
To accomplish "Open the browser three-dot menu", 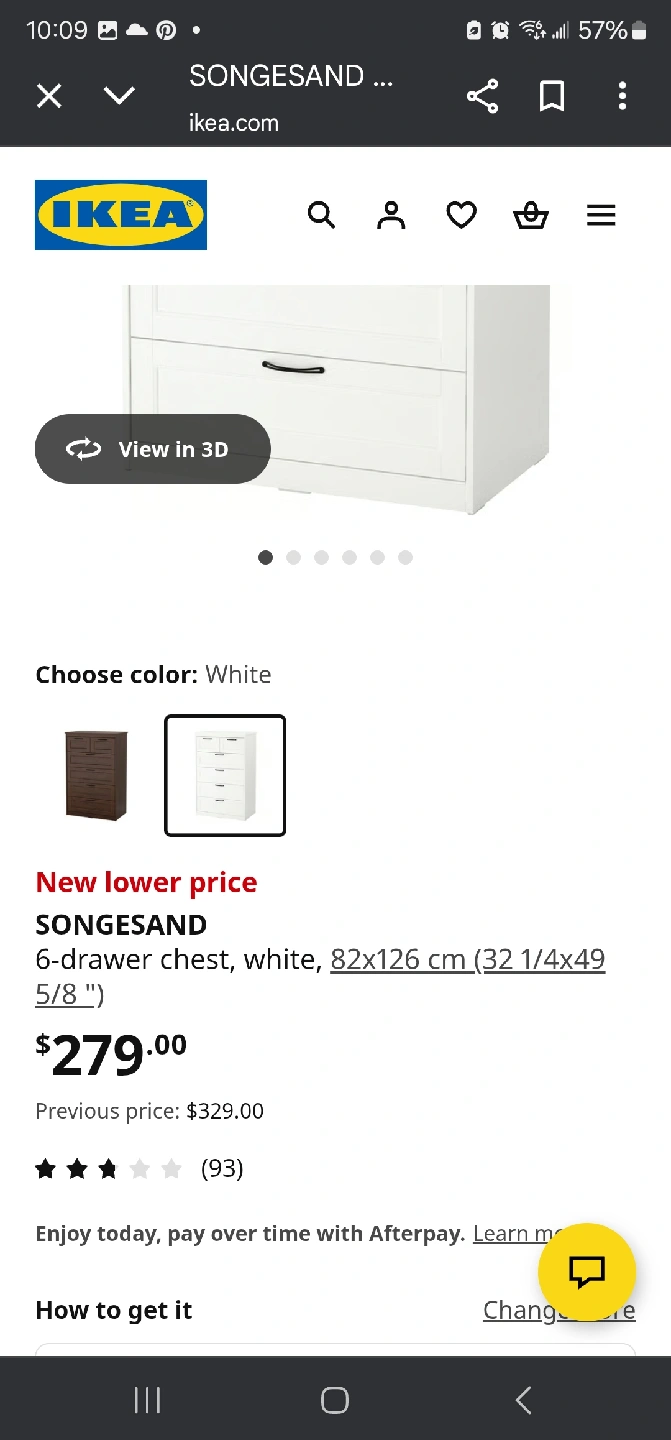I will click(622, 96).
